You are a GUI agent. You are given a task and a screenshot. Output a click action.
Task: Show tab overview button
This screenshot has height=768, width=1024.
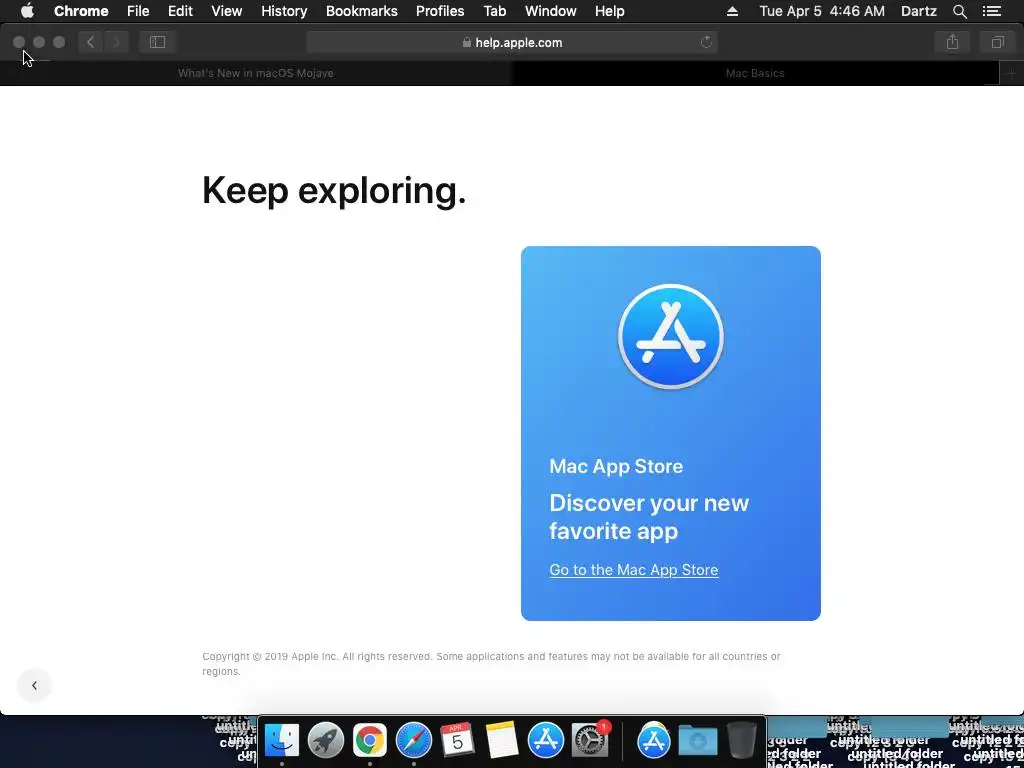[x=997, y=42]
